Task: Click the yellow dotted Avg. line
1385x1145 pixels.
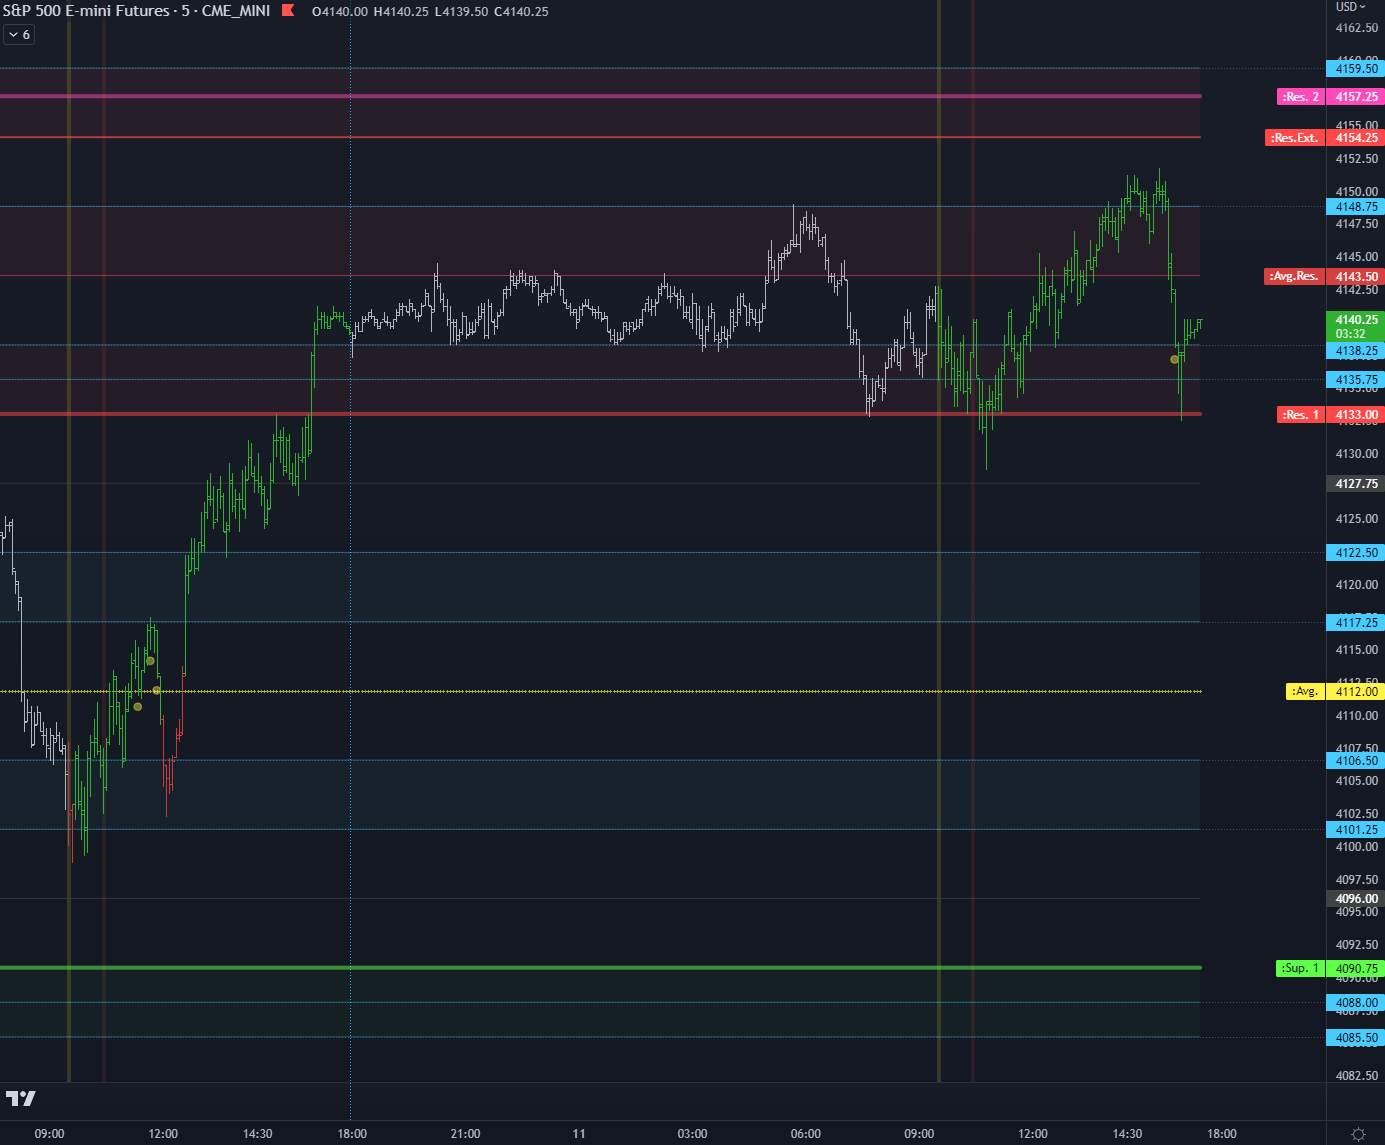Action: (600, 692)
